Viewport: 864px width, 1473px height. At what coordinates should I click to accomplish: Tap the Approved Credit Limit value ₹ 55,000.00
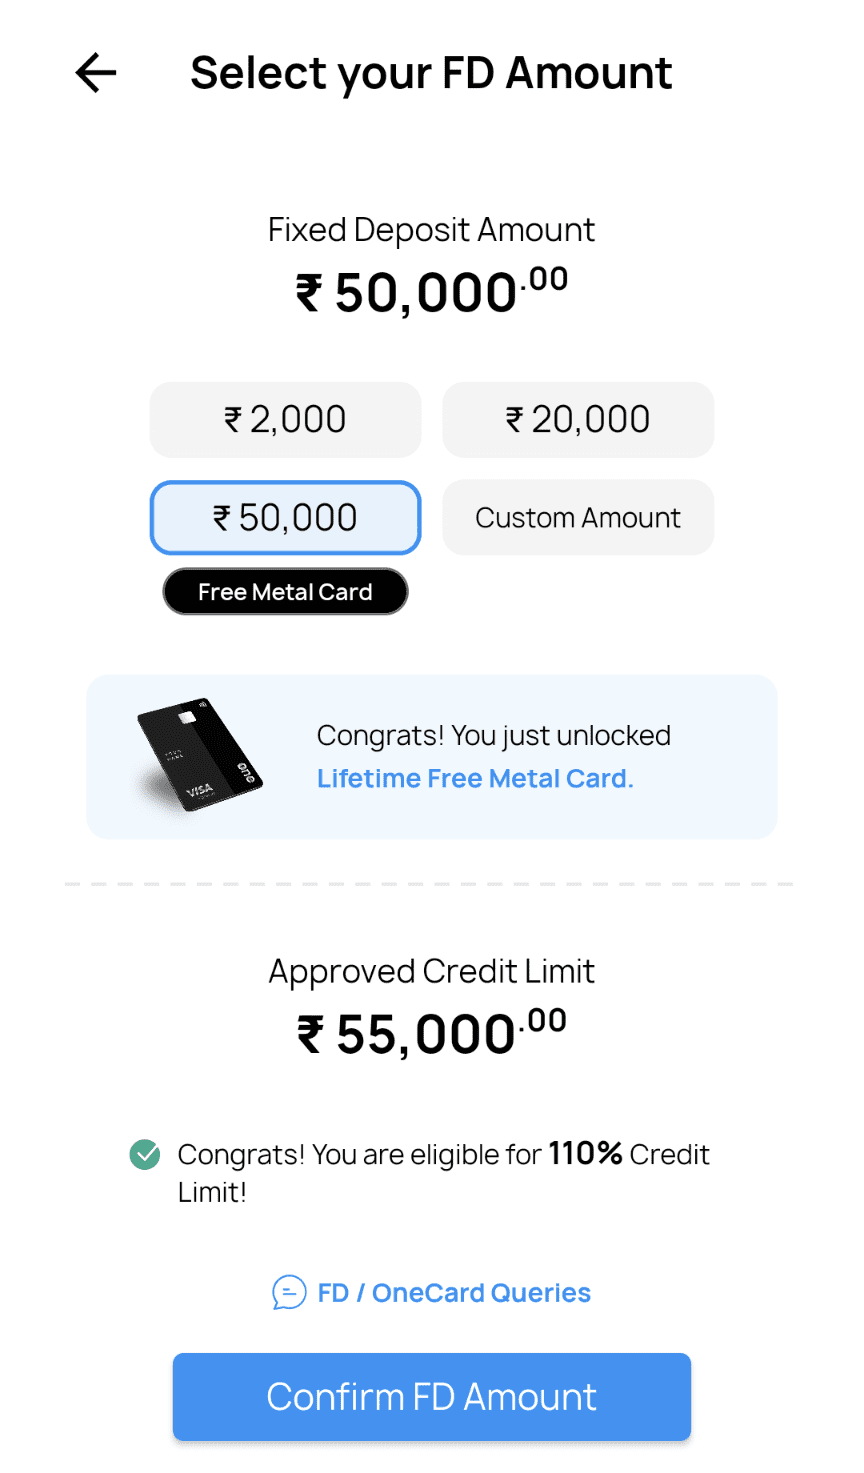(x=432, y=1034)
